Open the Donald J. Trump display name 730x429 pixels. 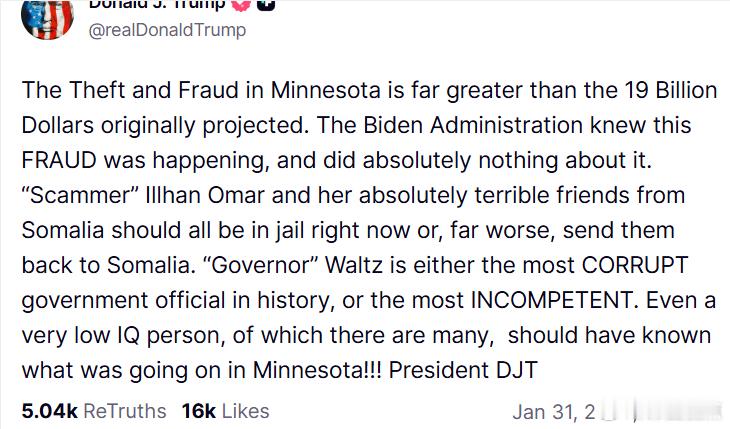point(157,4)
